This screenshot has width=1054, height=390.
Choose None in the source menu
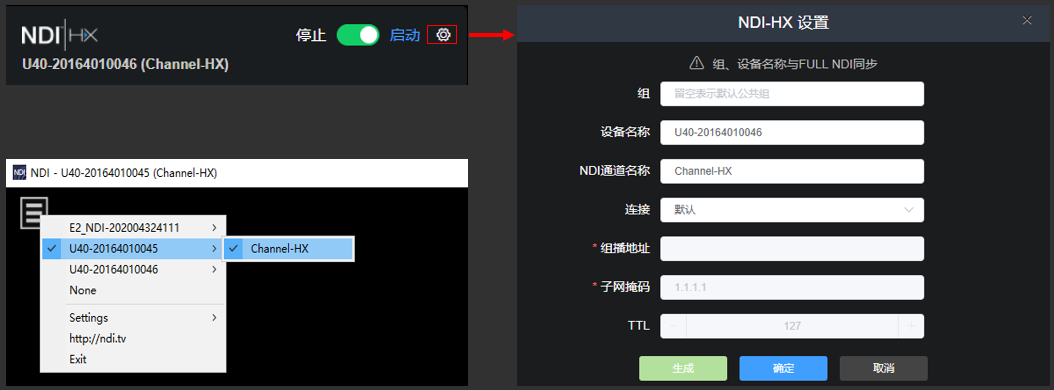tap(83, 290)
